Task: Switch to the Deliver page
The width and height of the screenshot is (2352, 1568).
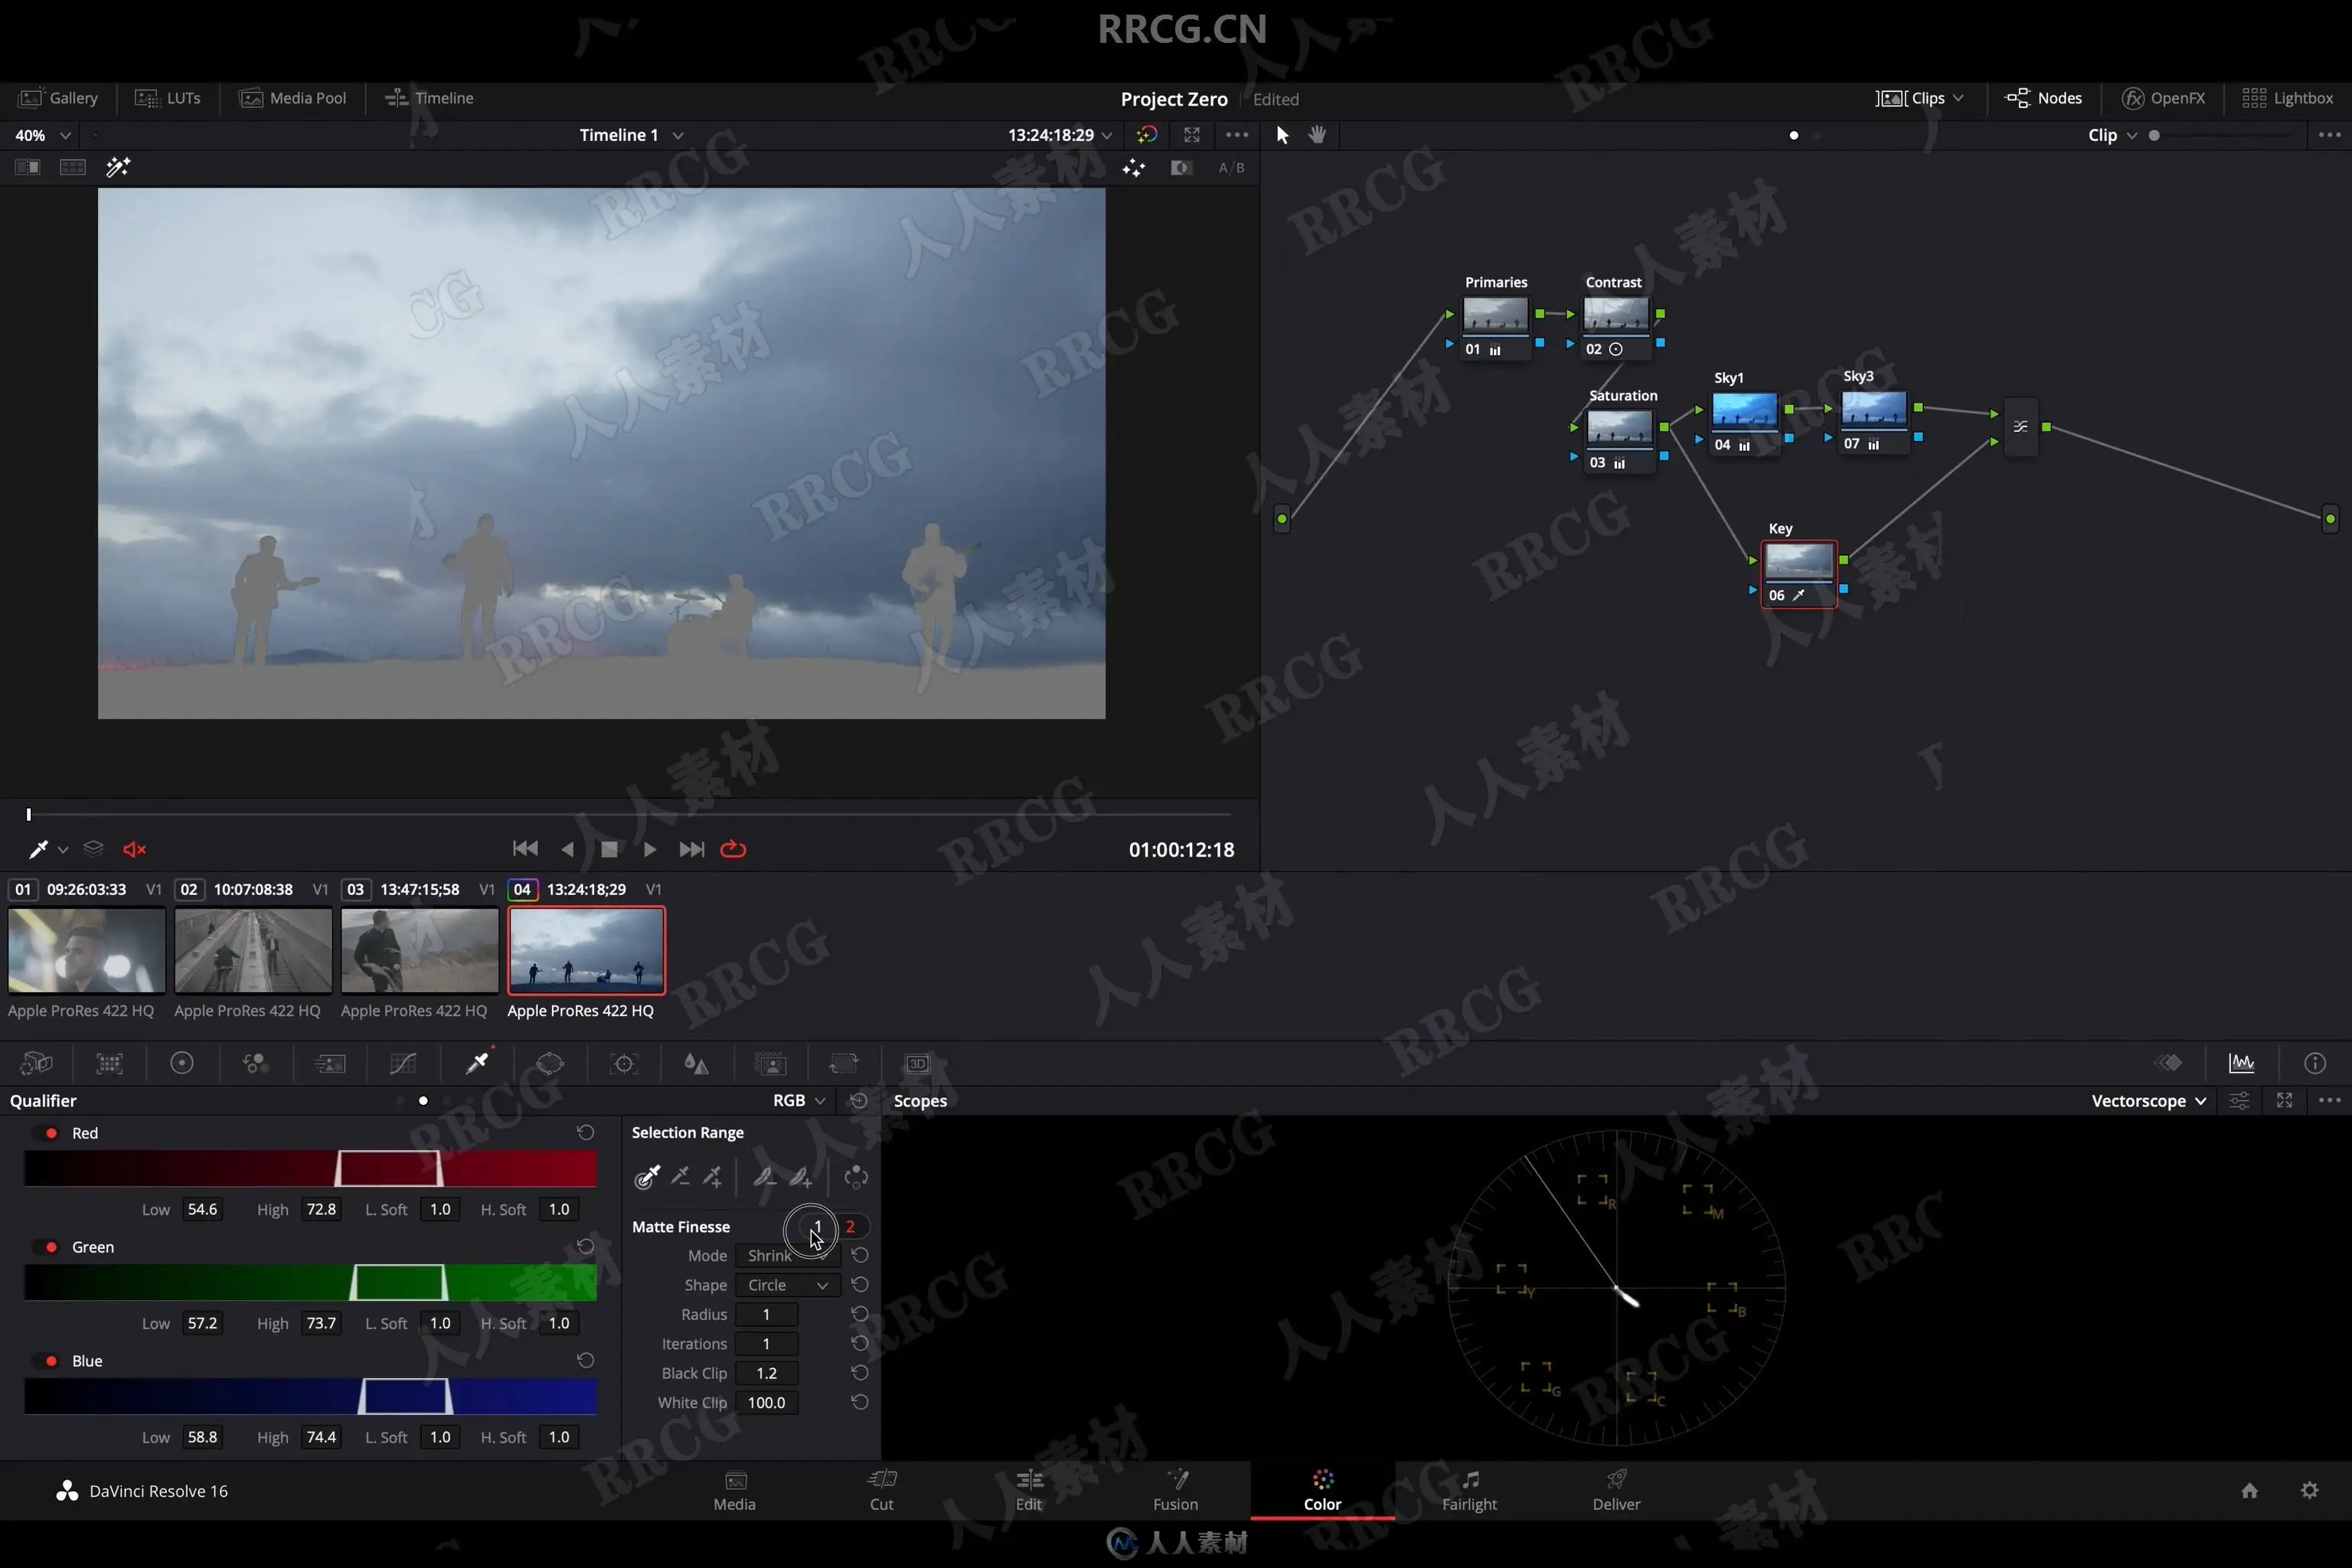Action: pyautogui.click(x=1616, y=1489)
